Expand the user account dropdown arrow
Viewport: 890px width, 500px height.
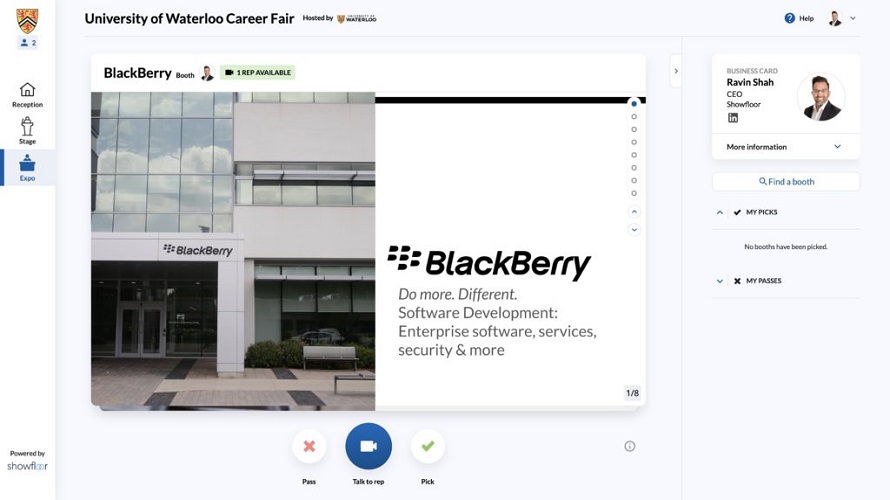pyautogui.click(x=853, y=18)
